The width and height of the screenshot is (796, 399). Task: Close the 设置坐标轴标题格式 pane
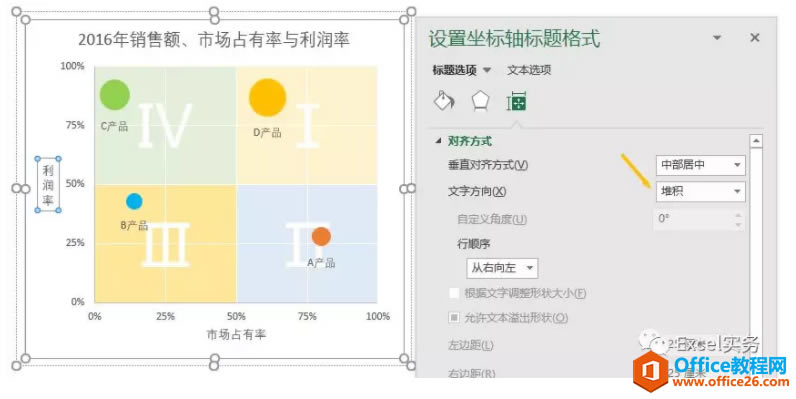coord(755,38)
